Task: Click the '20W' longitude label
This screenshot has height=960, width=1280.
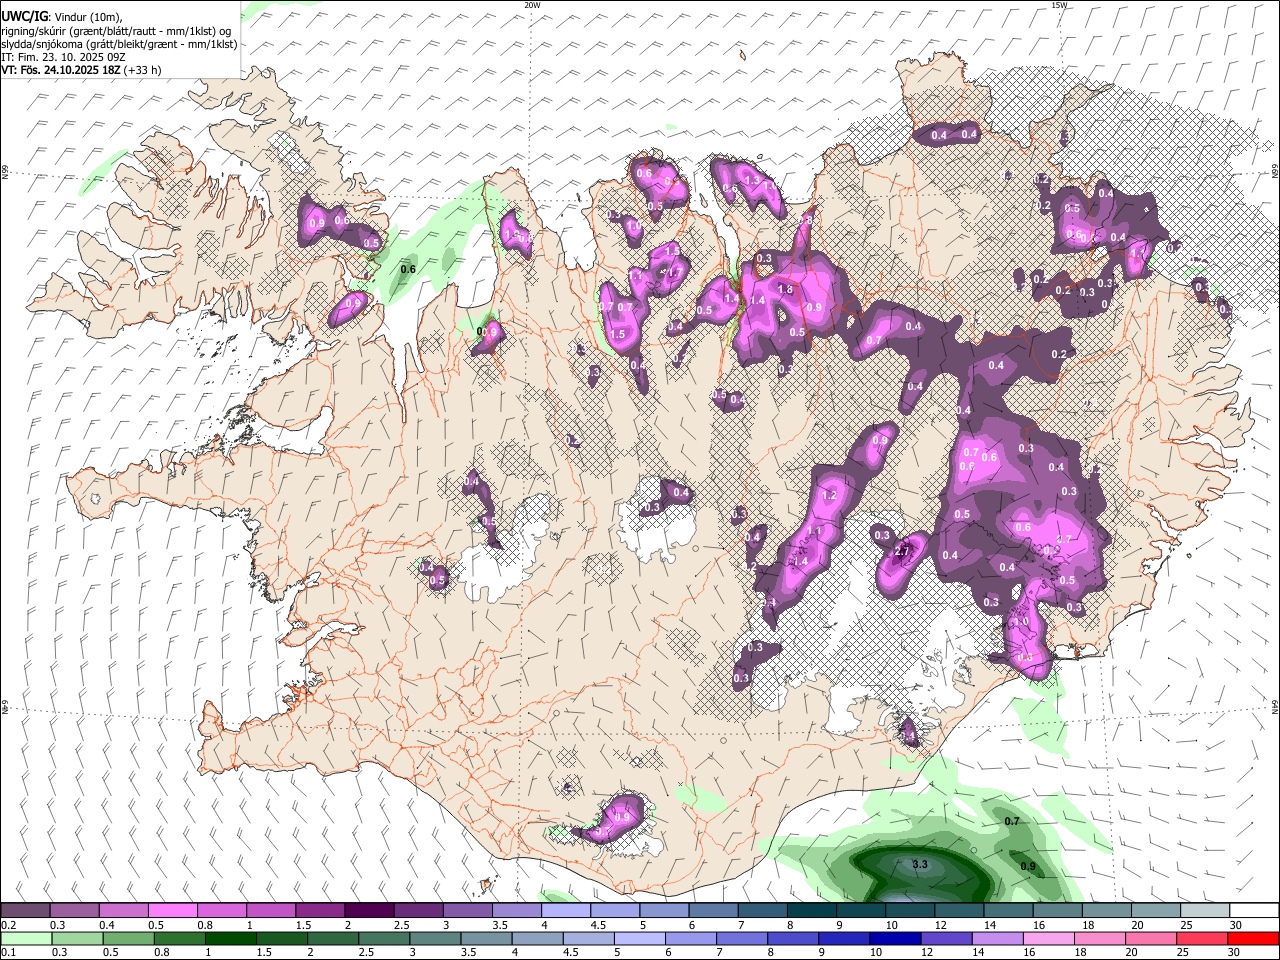Action: click(x=532, y=5)
